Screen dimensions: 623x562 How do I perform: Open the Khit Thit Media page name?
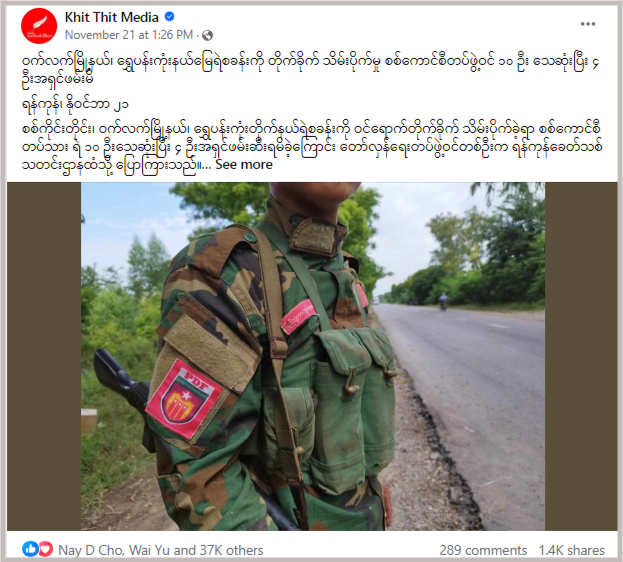tap(112, 17)
